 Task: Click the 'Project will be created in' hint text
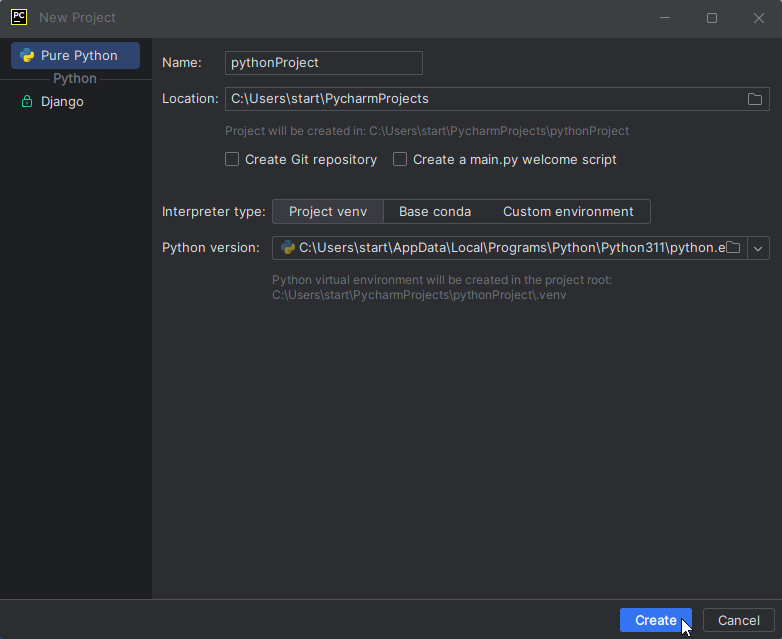pyautogui.click(x=427, y=131)
